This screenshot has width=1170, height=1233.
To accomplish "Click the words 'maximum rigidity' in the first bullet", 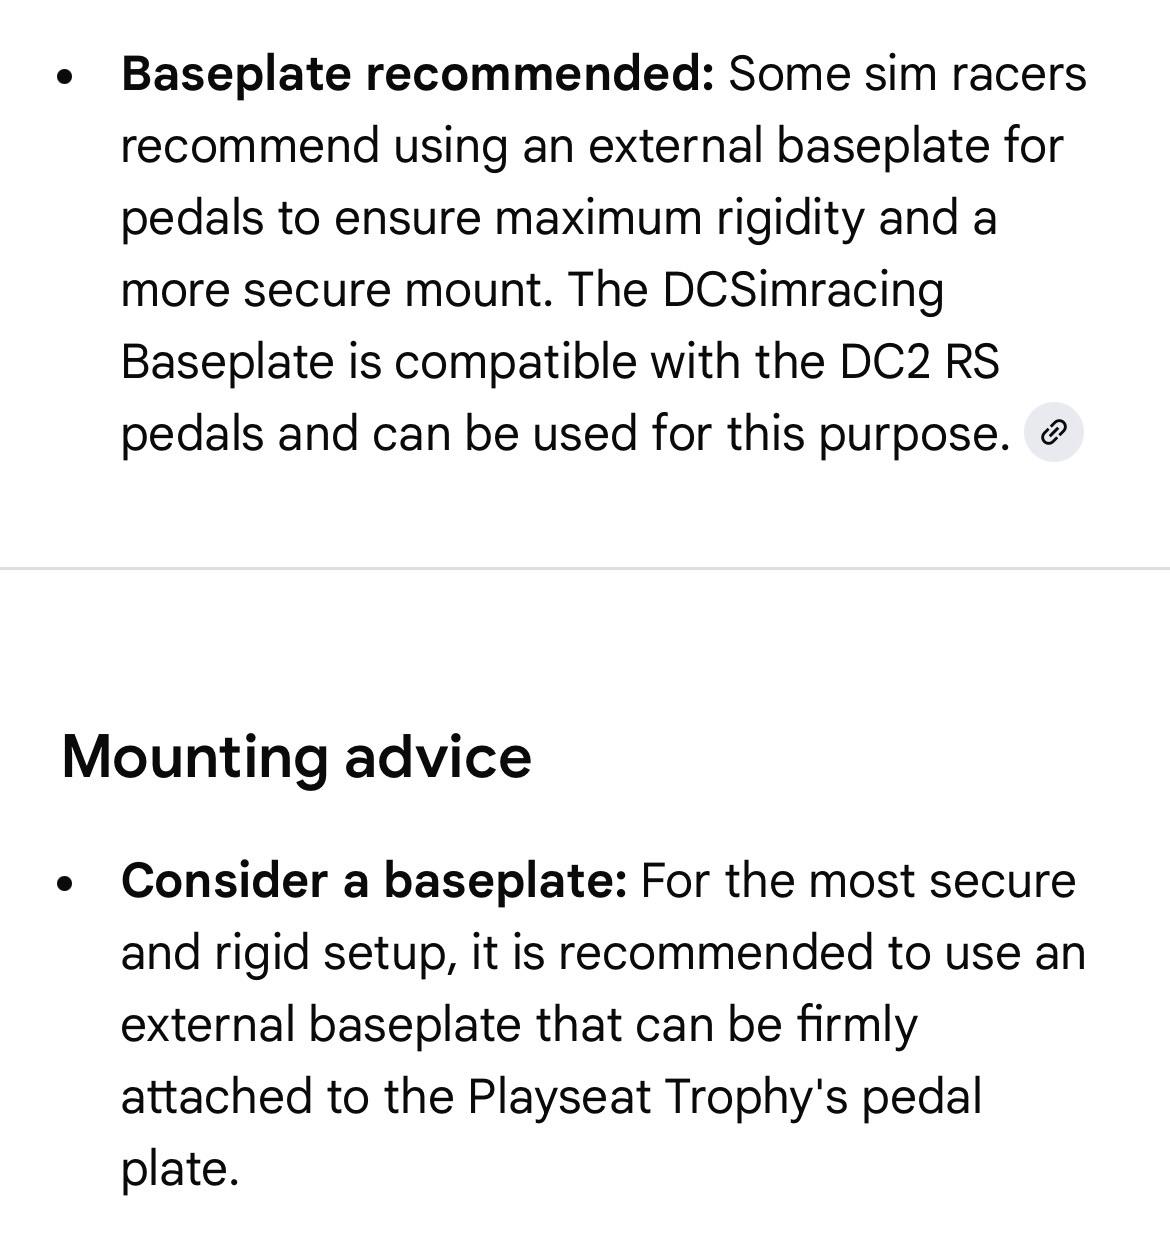I will click(x=679, y=218).
